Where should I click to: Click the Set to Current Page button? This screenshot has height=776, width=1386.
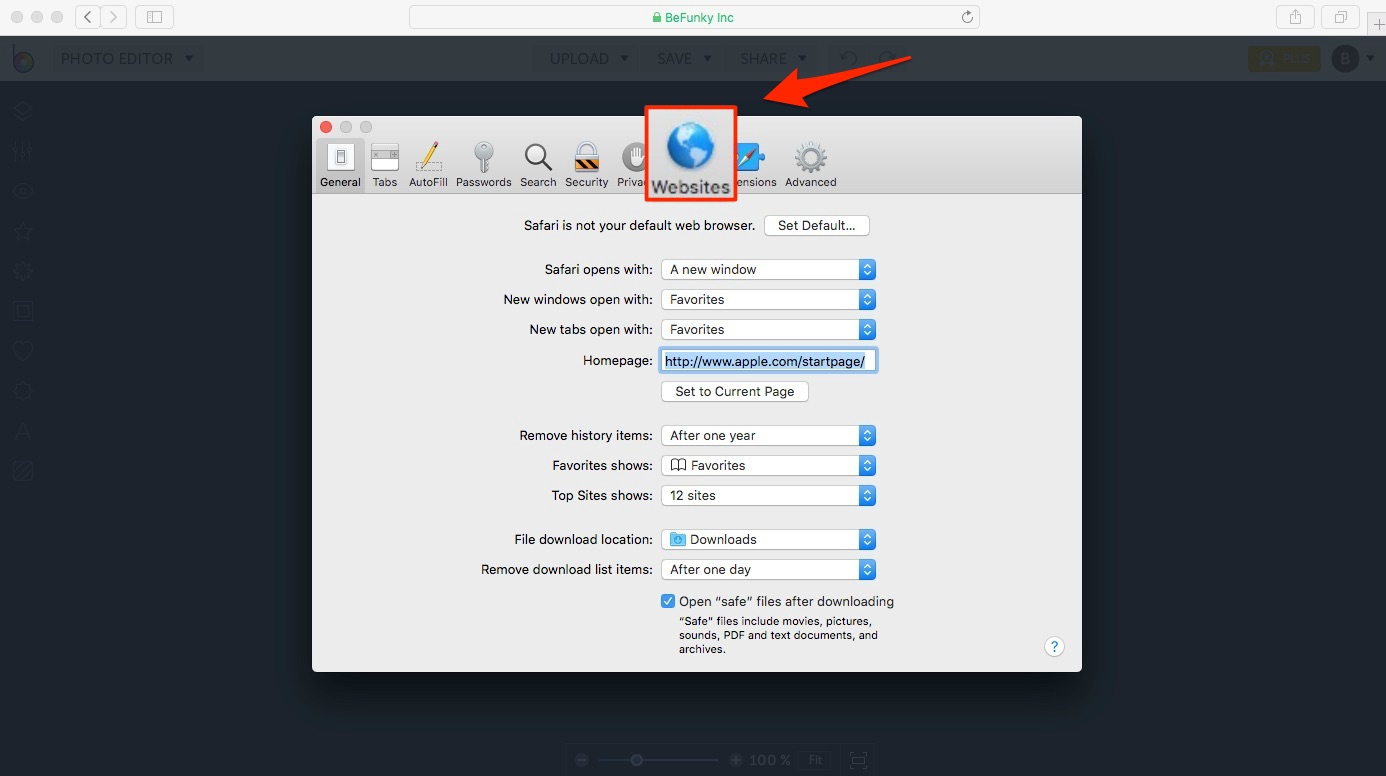[x=735, y=392]
